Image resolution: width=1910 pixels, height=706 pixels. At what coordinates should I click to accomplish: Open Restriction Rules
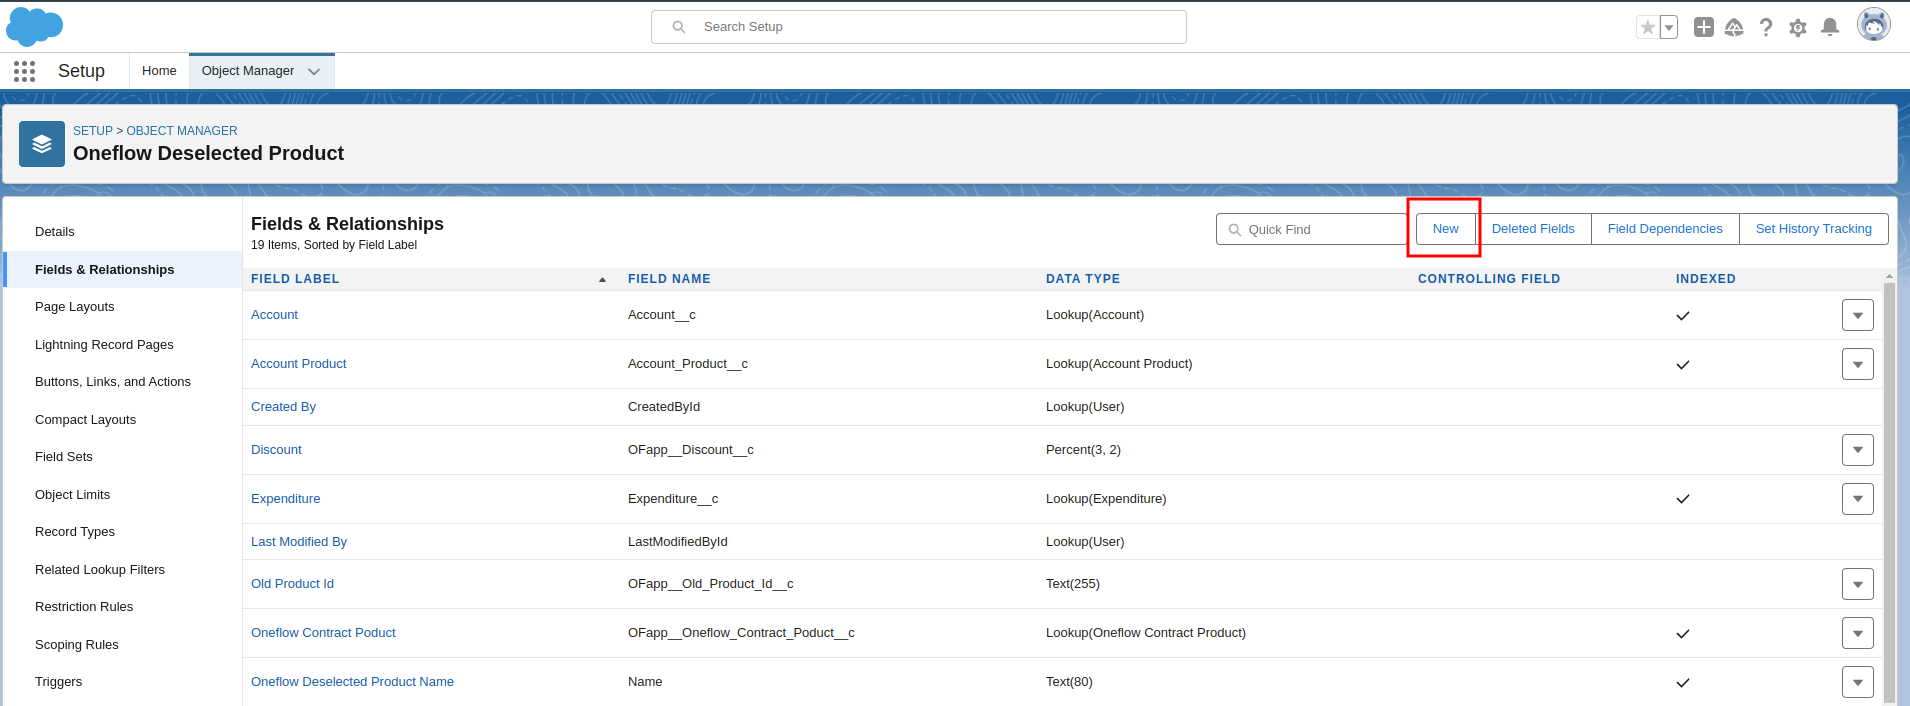[x=123, y=607]
